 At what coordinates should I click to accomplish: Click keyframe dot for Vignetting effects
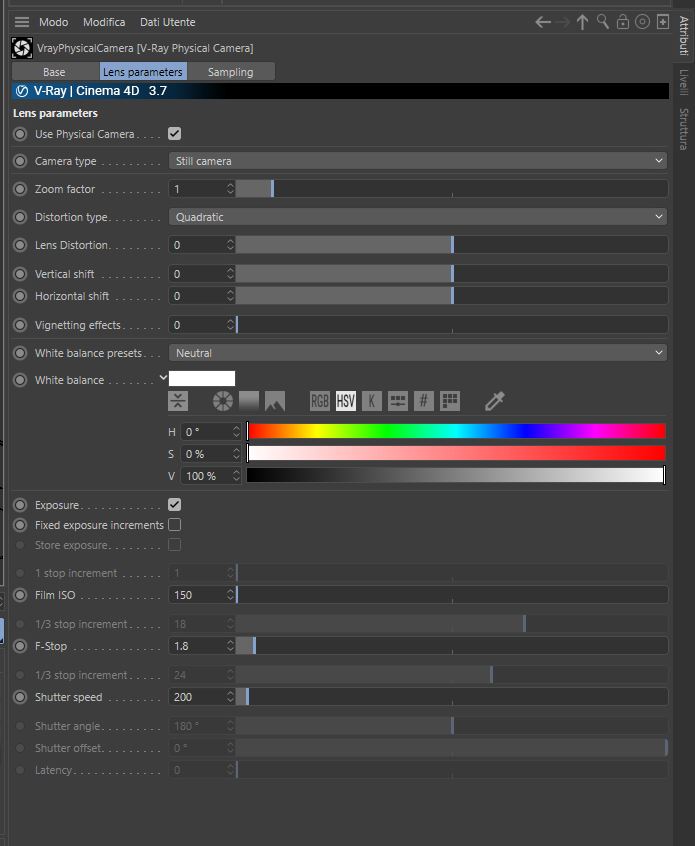tap(20, 325)
